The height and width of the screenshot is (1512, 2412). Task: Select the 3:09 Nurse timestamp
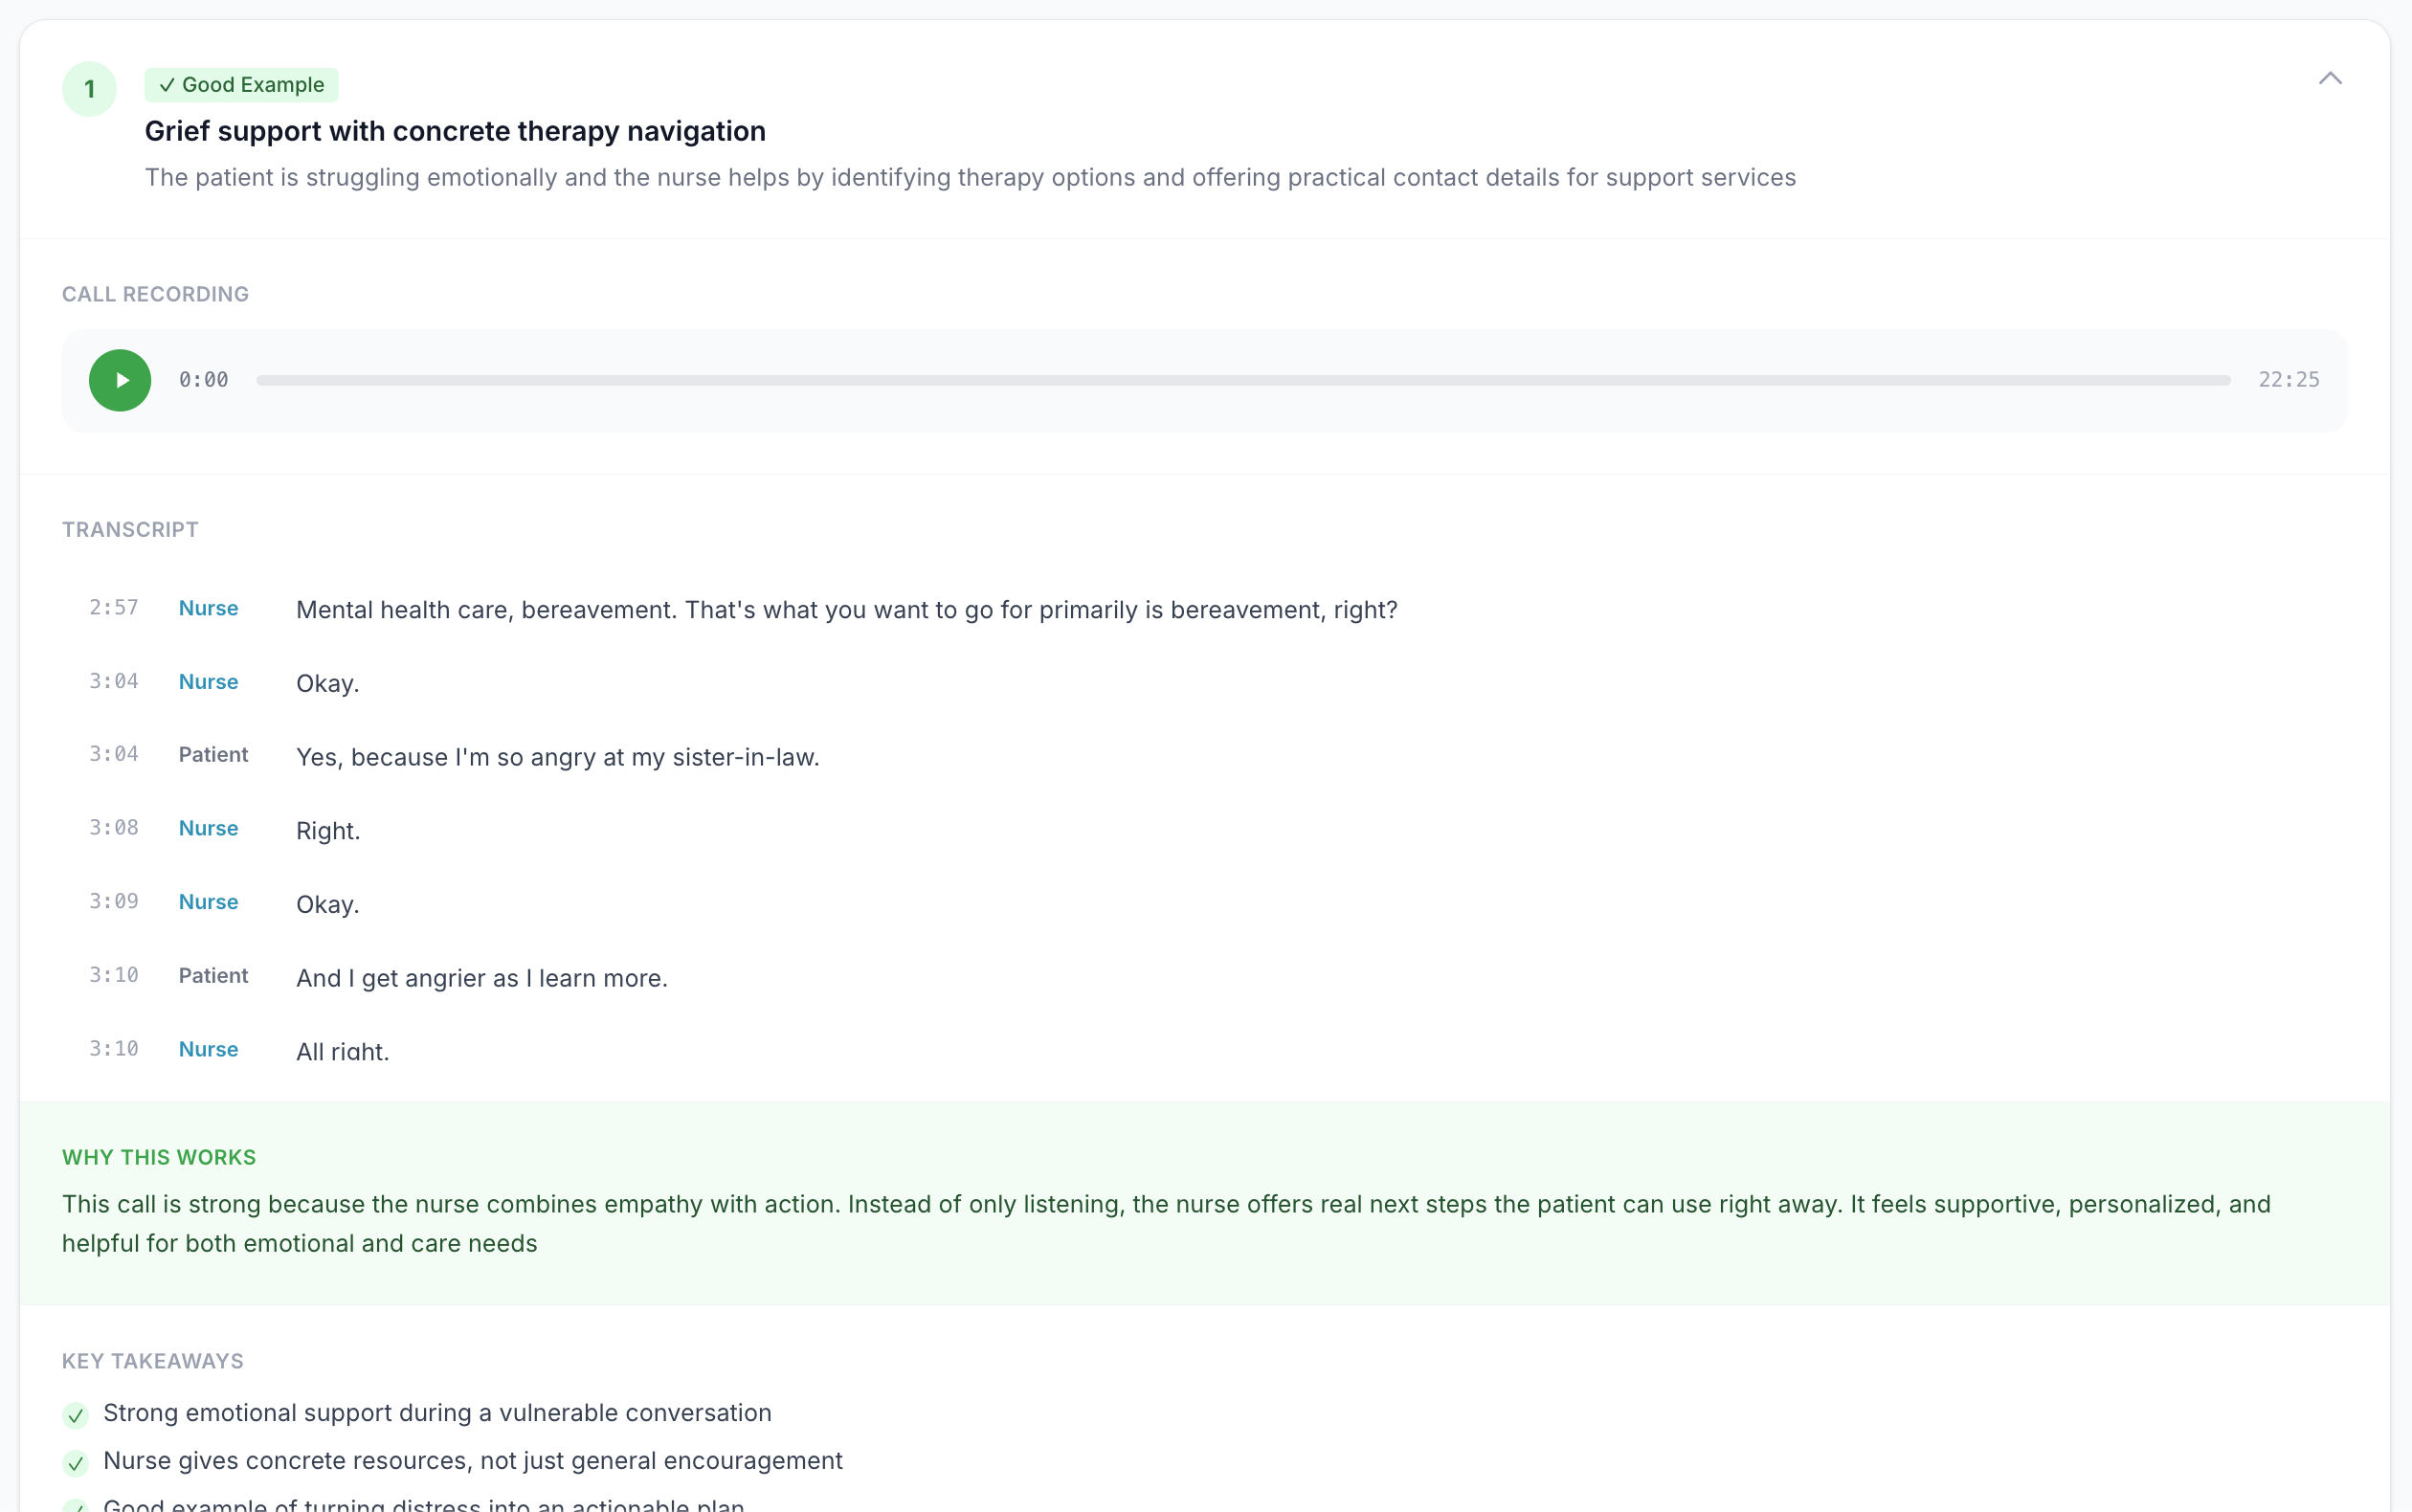point(114,902)
